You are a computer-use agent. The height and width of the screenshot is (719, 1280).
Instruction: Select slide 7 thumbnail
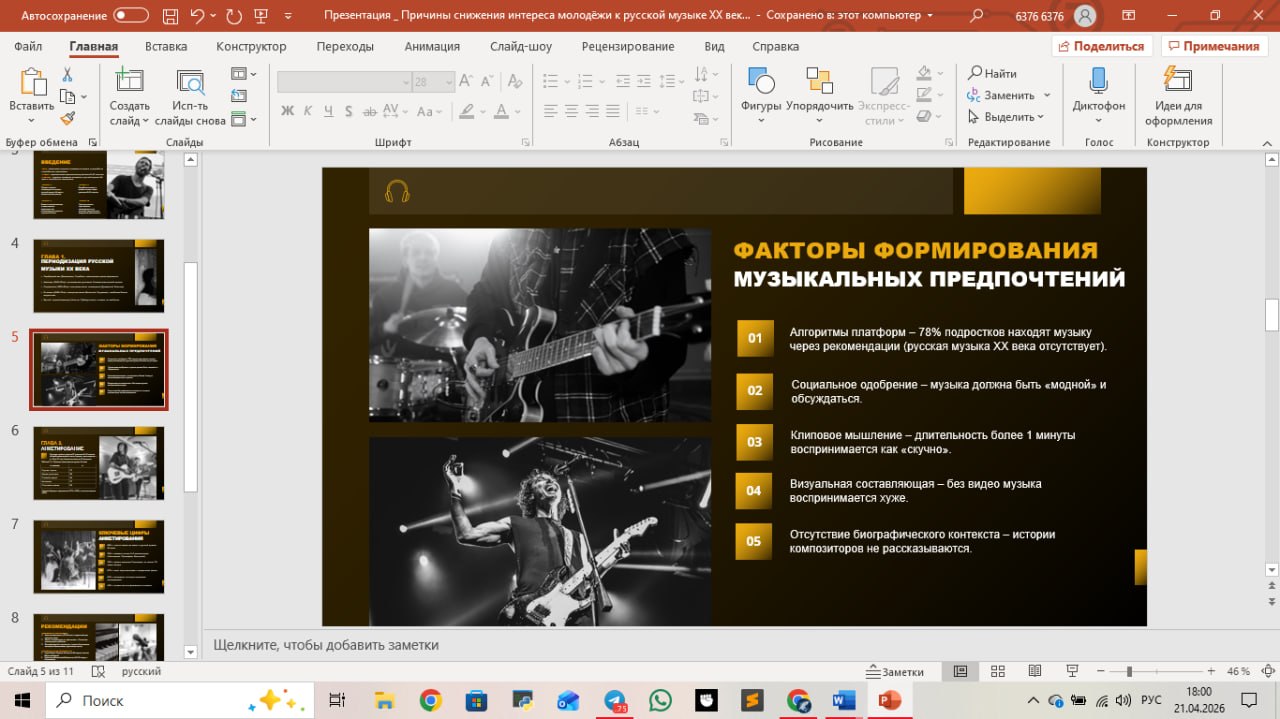click(98, 556)
